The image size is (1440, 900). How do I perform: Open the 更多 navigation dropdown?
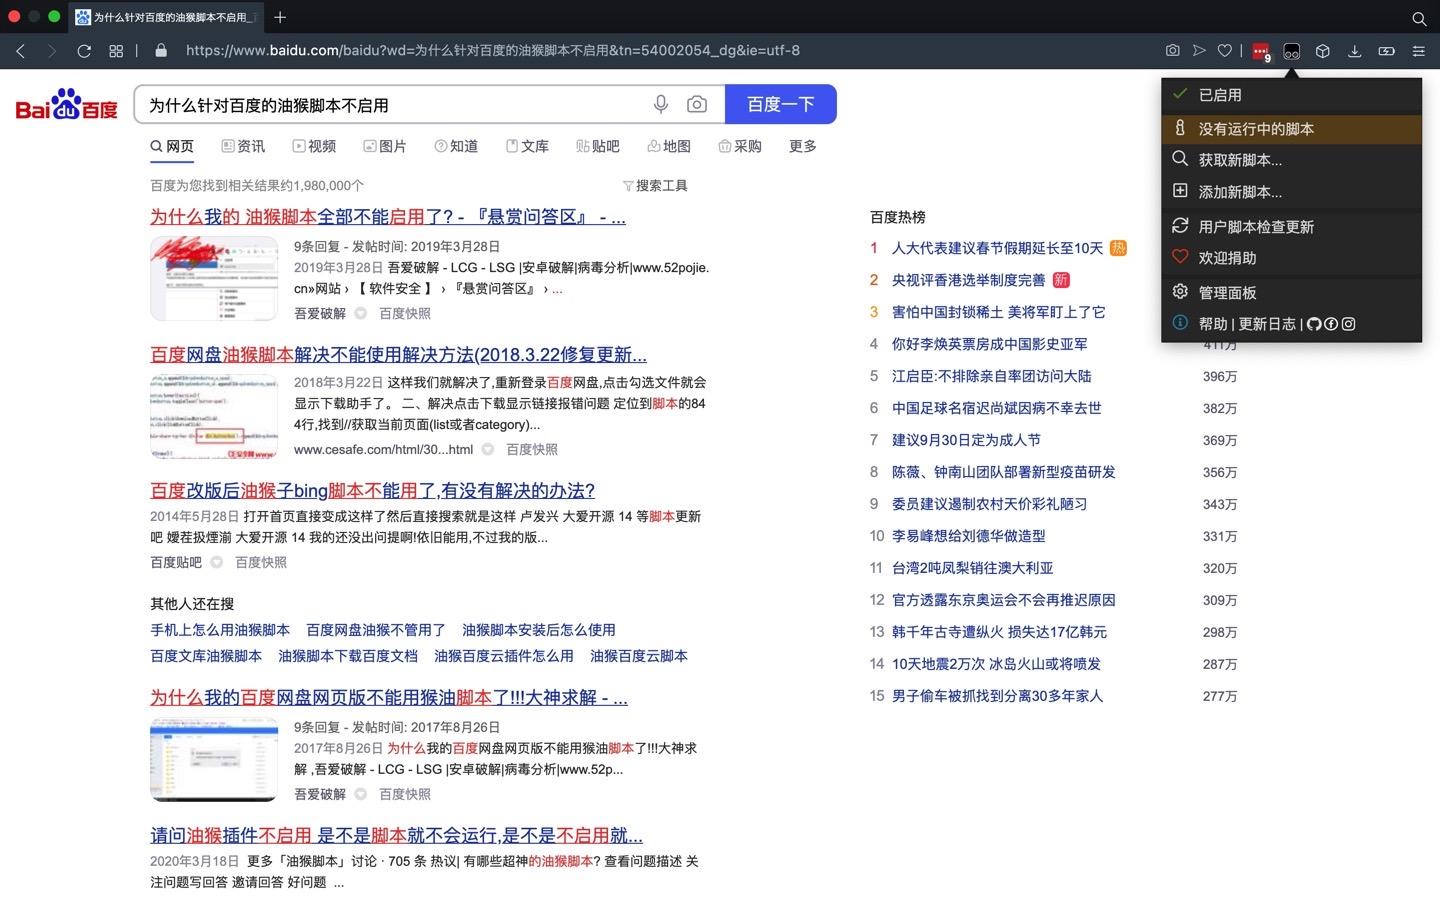[801, 146]
